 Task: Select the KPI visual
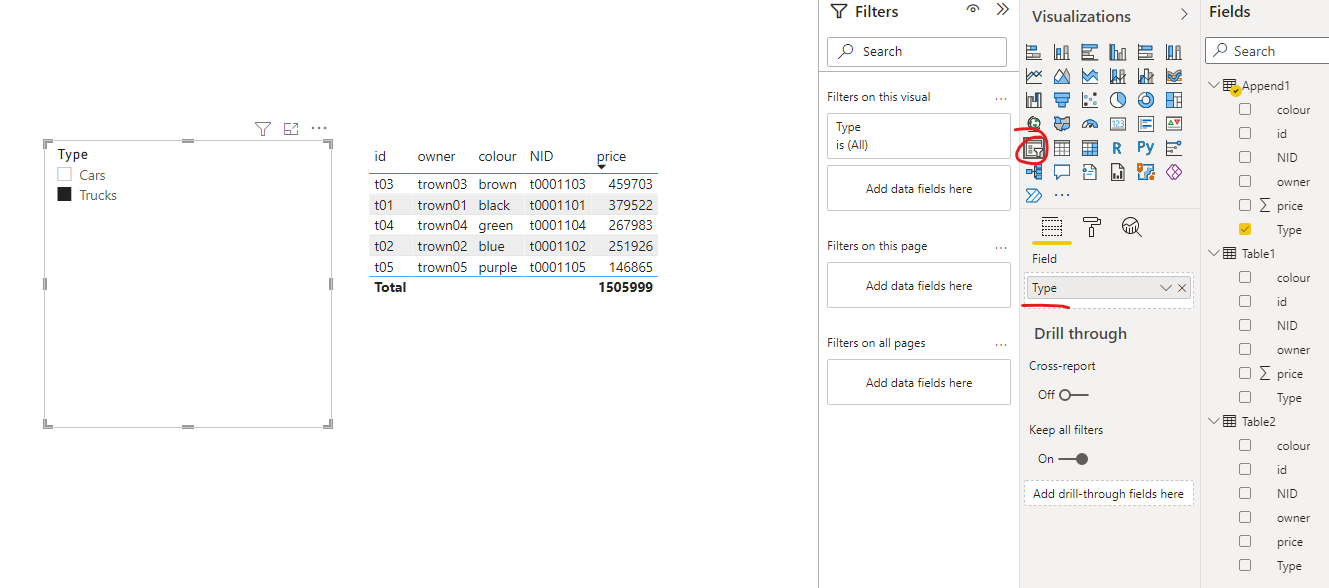click(x=1173, y=124)
